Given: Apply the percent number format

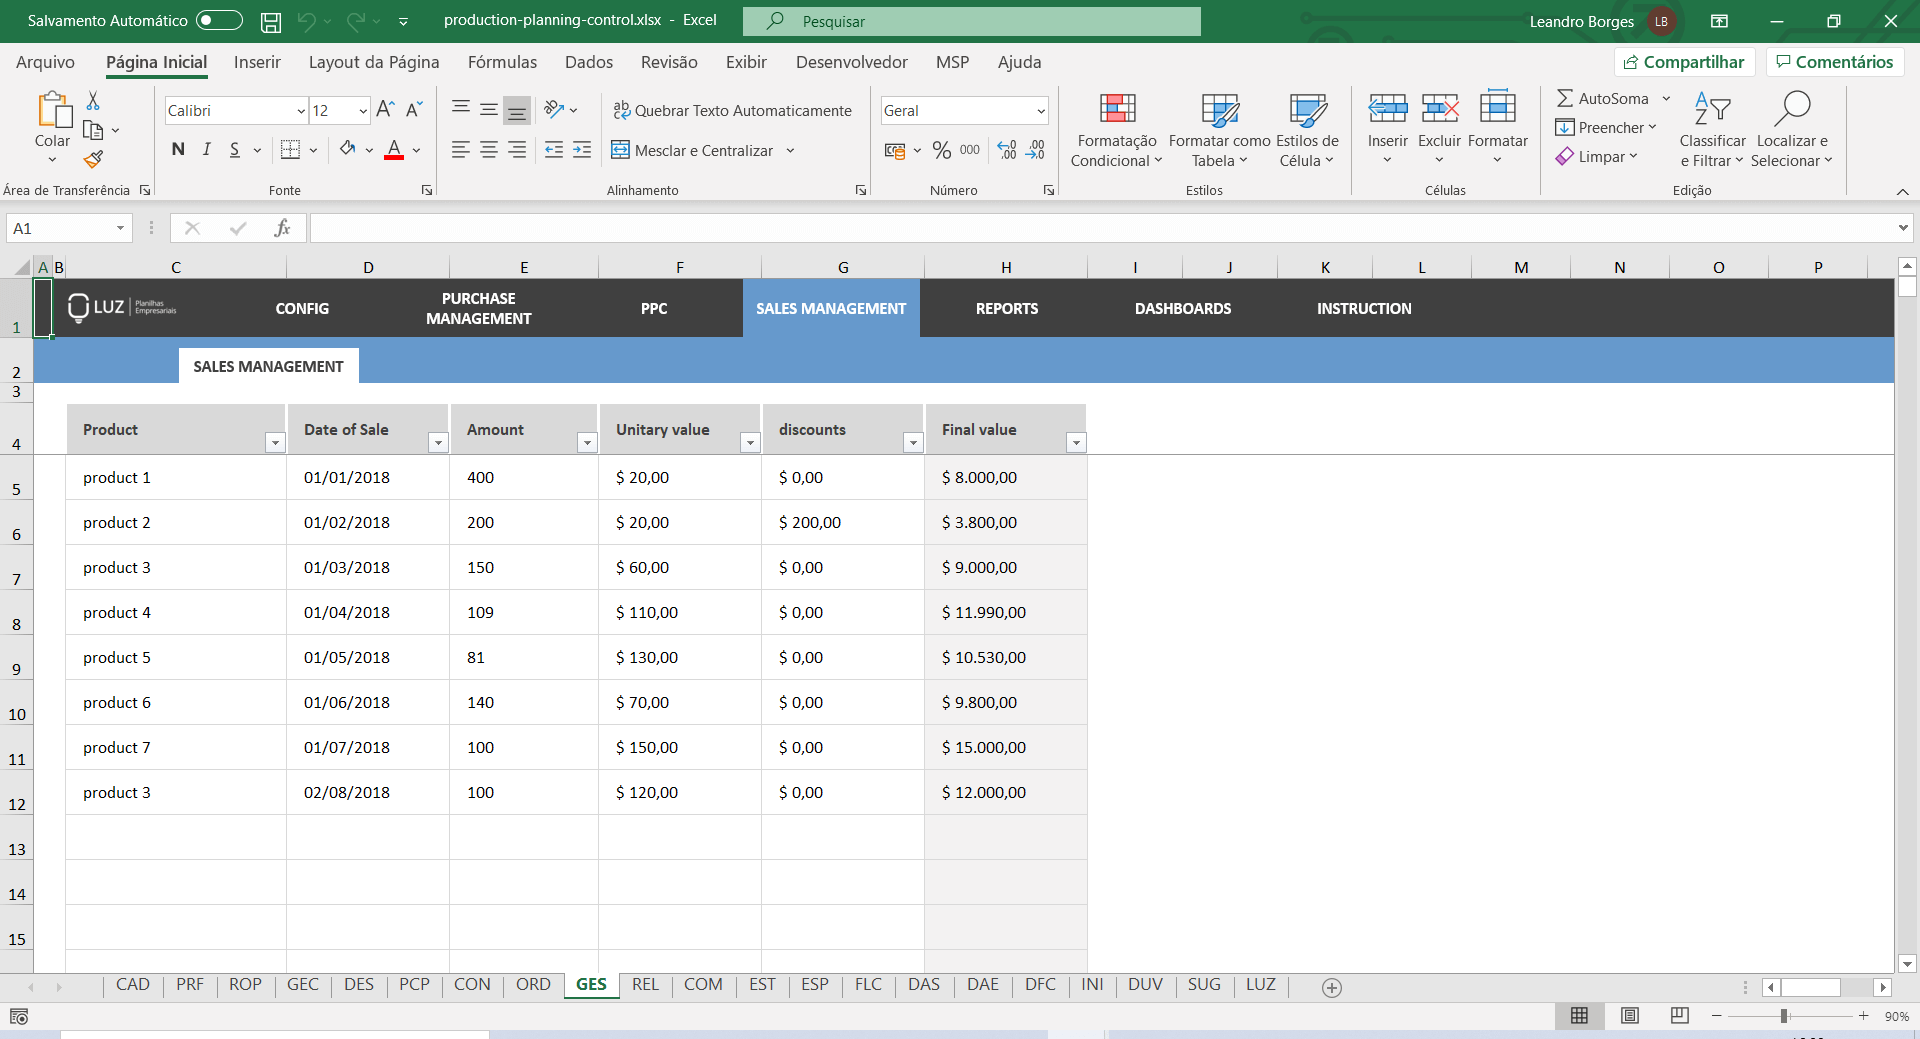Looking at the screenshot, I should (940, 150).
